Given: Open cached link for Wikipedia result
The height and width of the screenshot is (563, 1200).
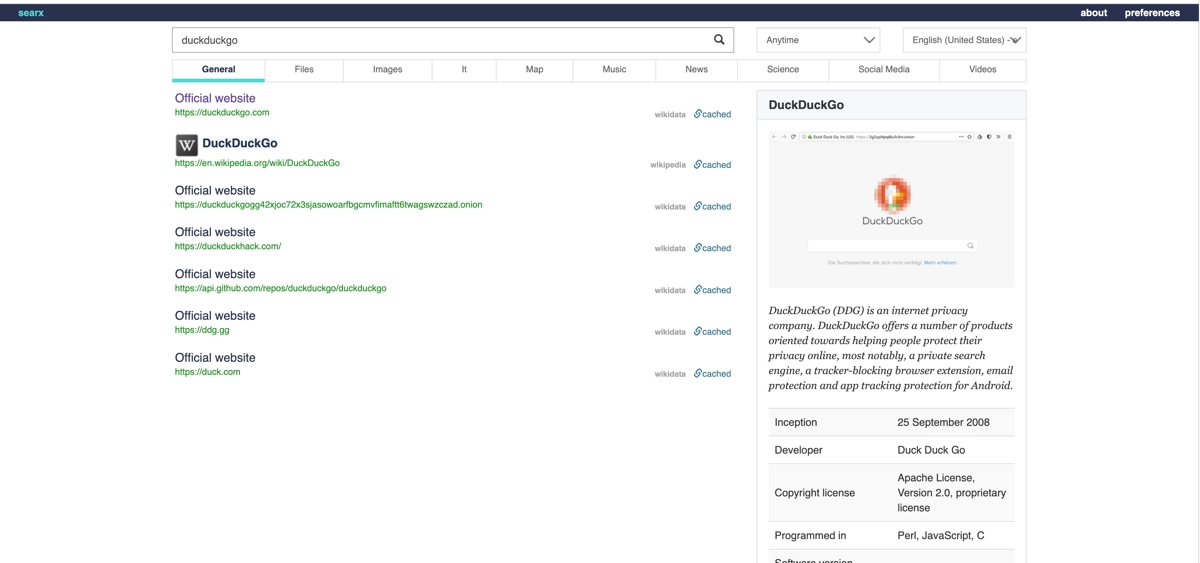Looking at the screenshot, I should 713,164.
